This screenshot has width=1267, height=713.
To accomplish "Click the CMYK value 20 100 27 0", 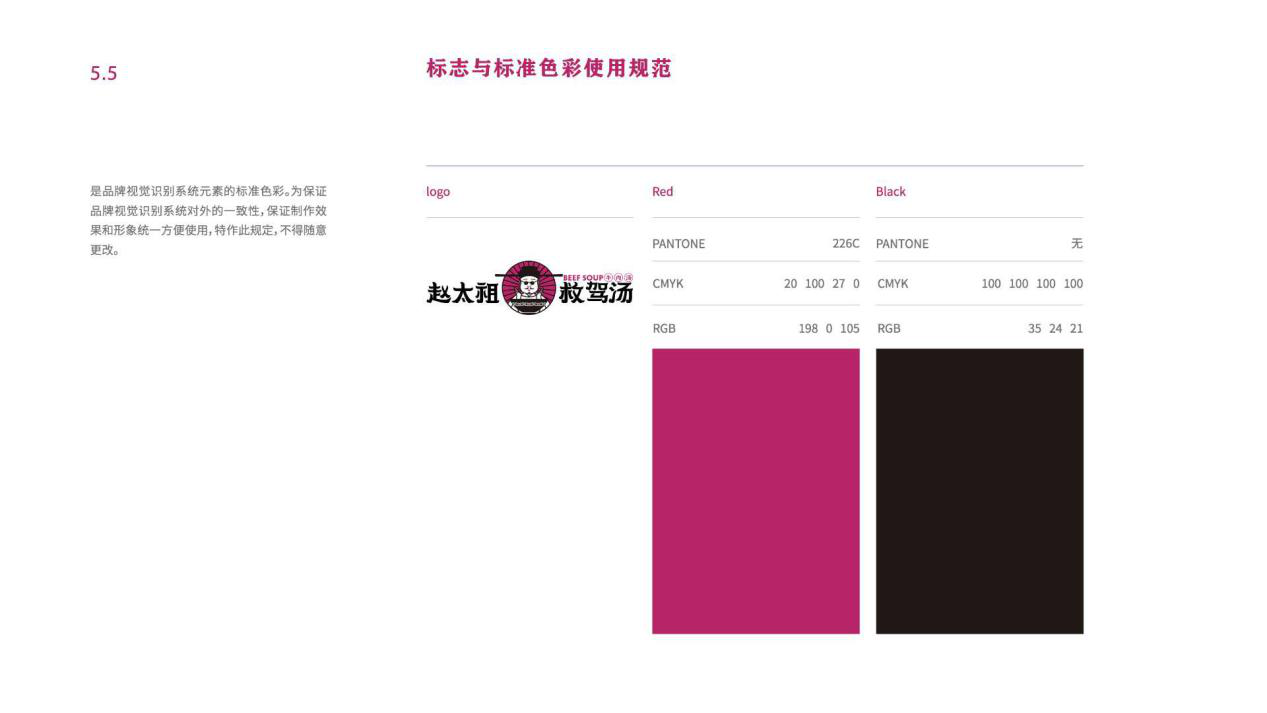I will 821,284.
